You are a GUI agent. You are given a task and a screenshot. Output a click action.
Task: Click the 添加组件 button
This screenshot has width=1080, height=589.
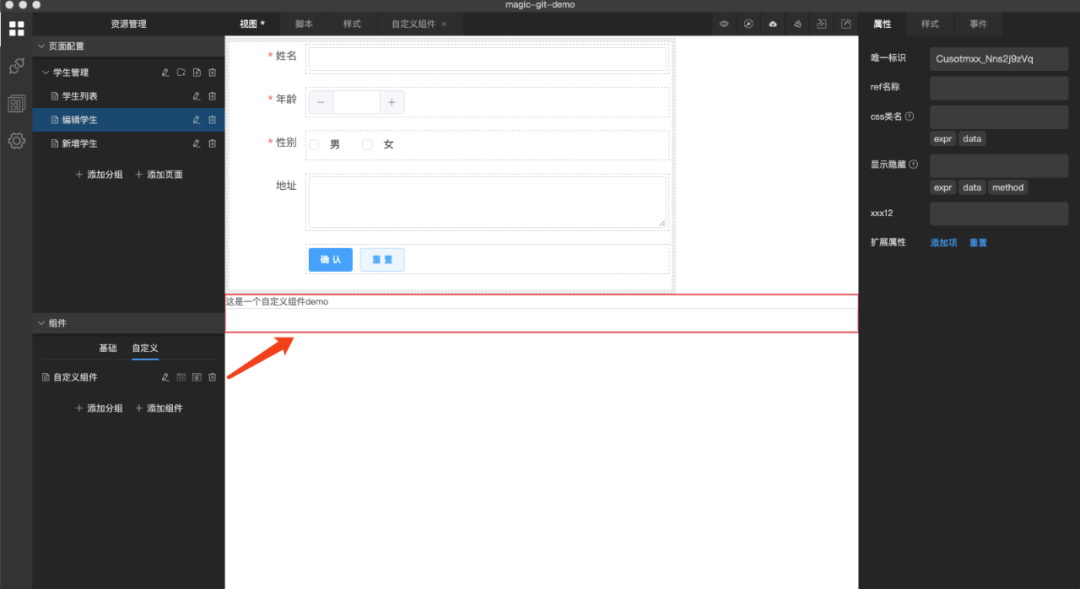[x=159, y=409]
